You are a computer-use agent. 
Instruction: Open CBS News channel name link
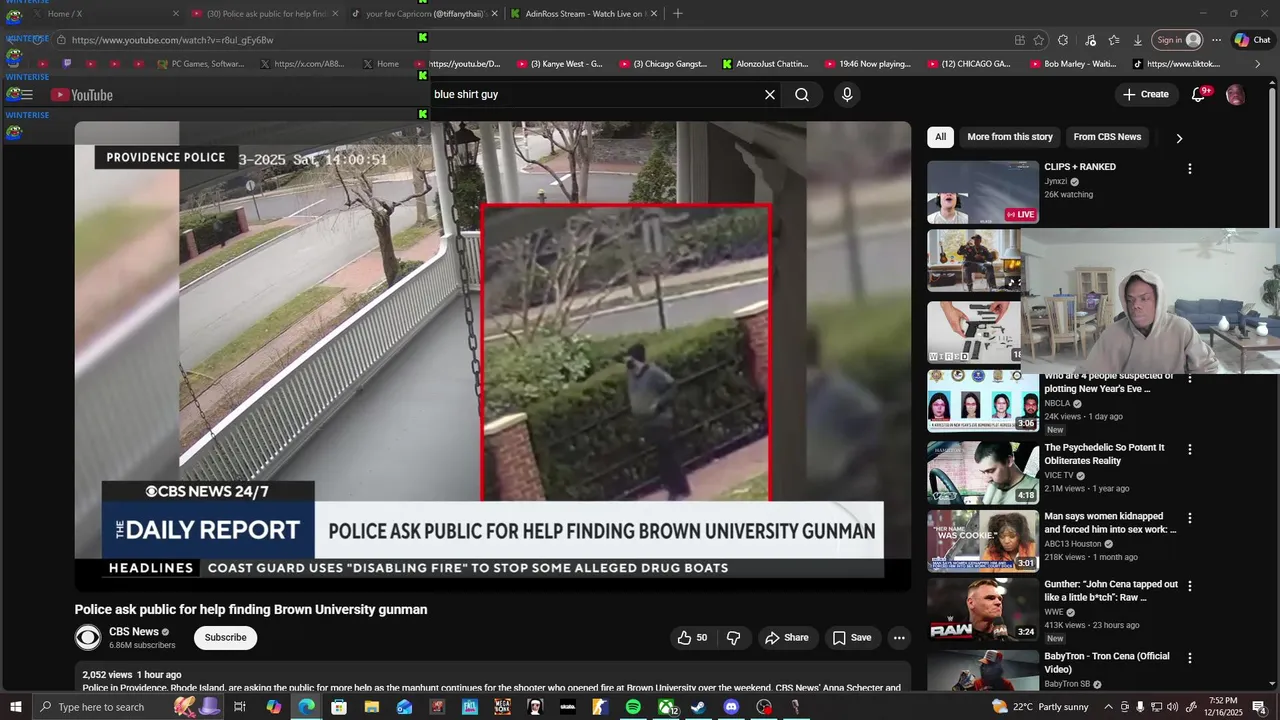[x=134, y=632]
